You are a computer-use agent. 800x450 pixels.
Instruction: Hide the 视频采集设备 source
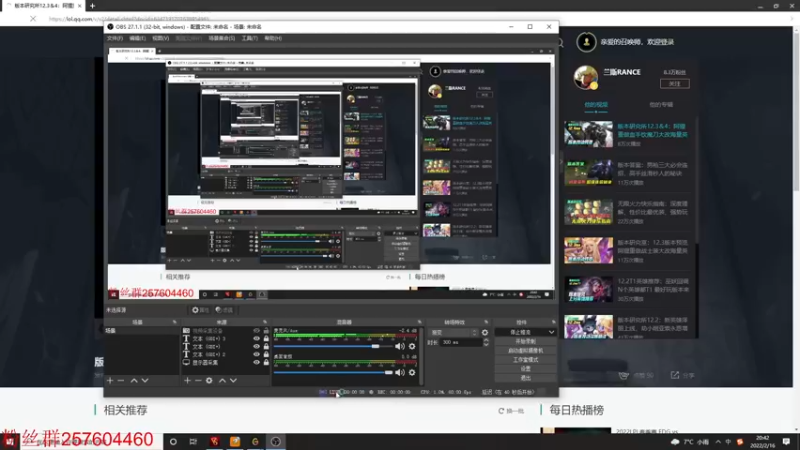pyautogui.click(x=257, y=331)
